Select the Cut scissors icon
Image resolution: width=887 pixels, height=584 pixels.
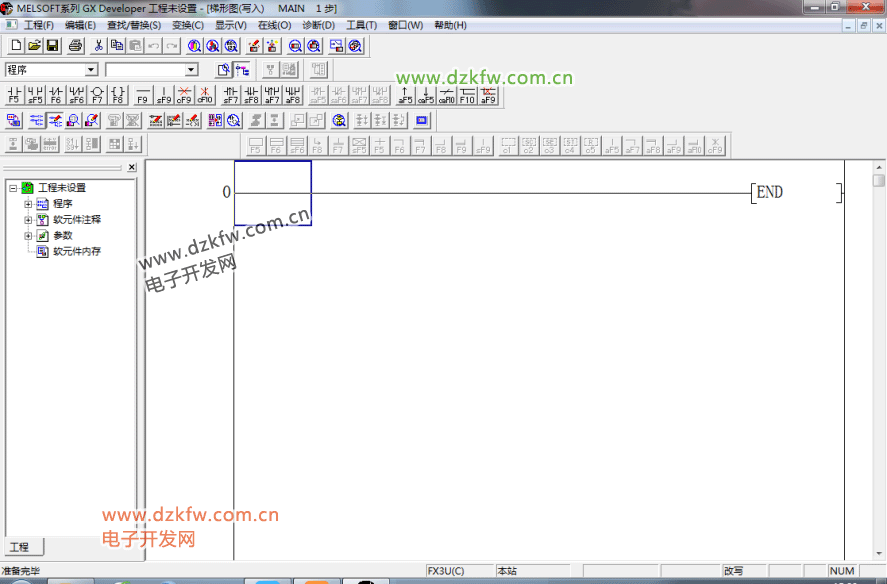click(98, 46)
